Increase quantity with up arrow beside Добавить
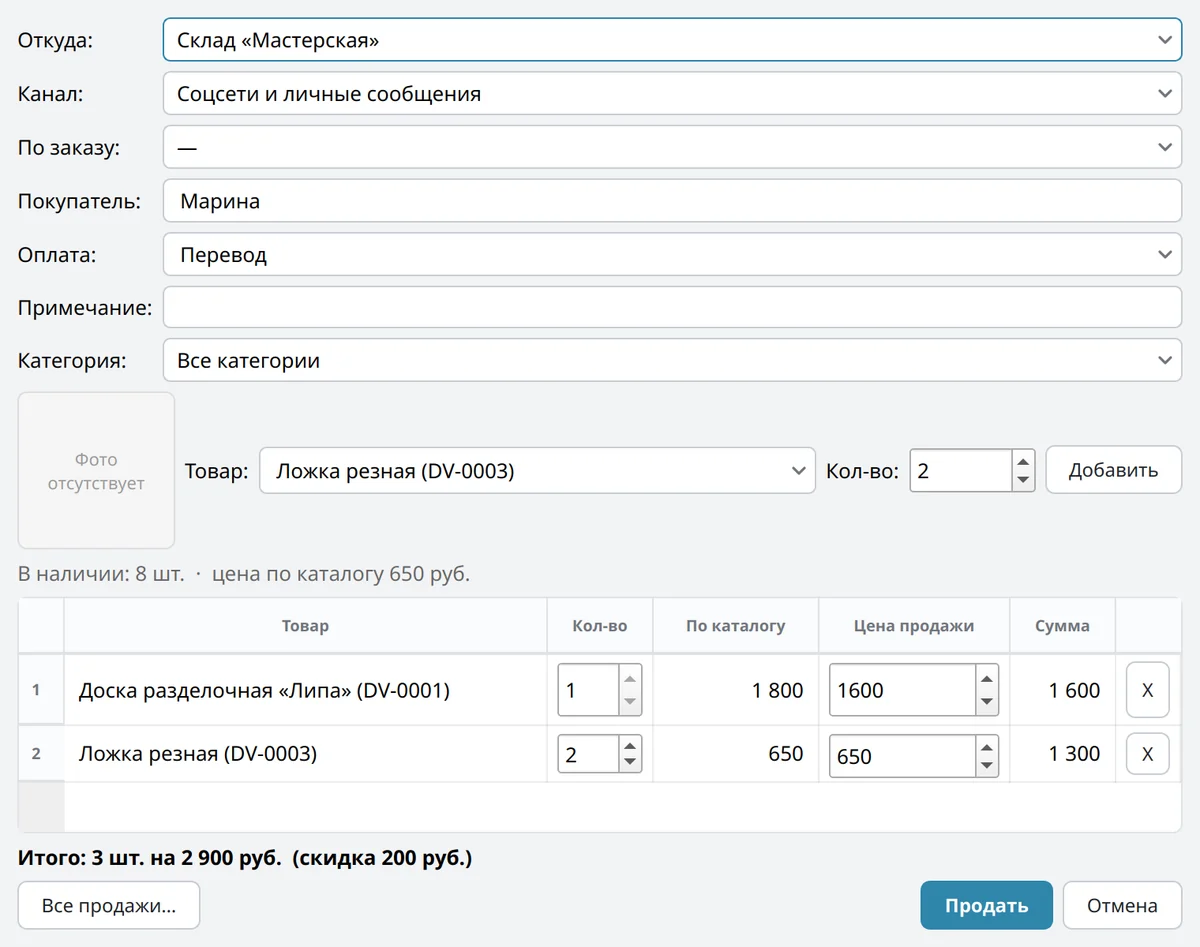This screenshot has height=947, width=1200. pyautogui.click(x=1023, y=461)
